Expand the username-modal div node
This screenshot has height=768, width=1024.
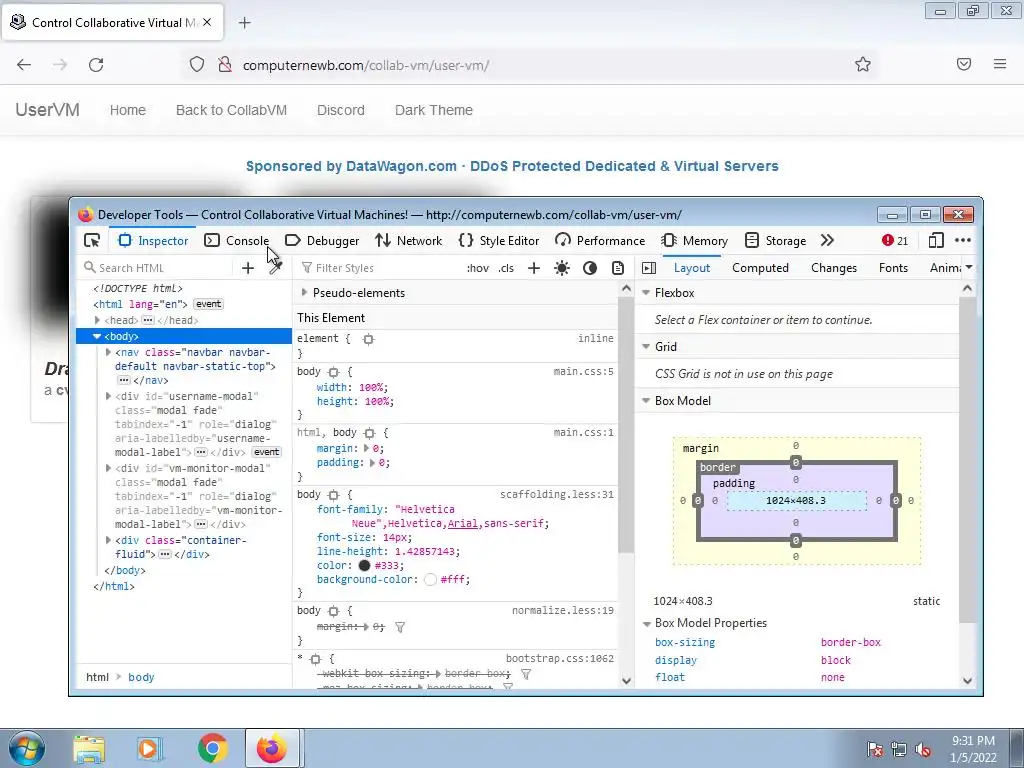coord(108,396)
